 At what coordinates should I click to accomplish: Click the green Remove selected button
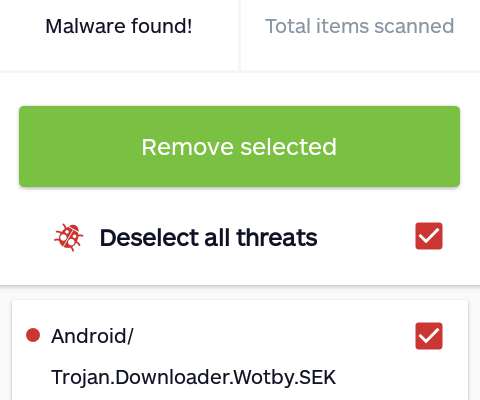[239, 147]
